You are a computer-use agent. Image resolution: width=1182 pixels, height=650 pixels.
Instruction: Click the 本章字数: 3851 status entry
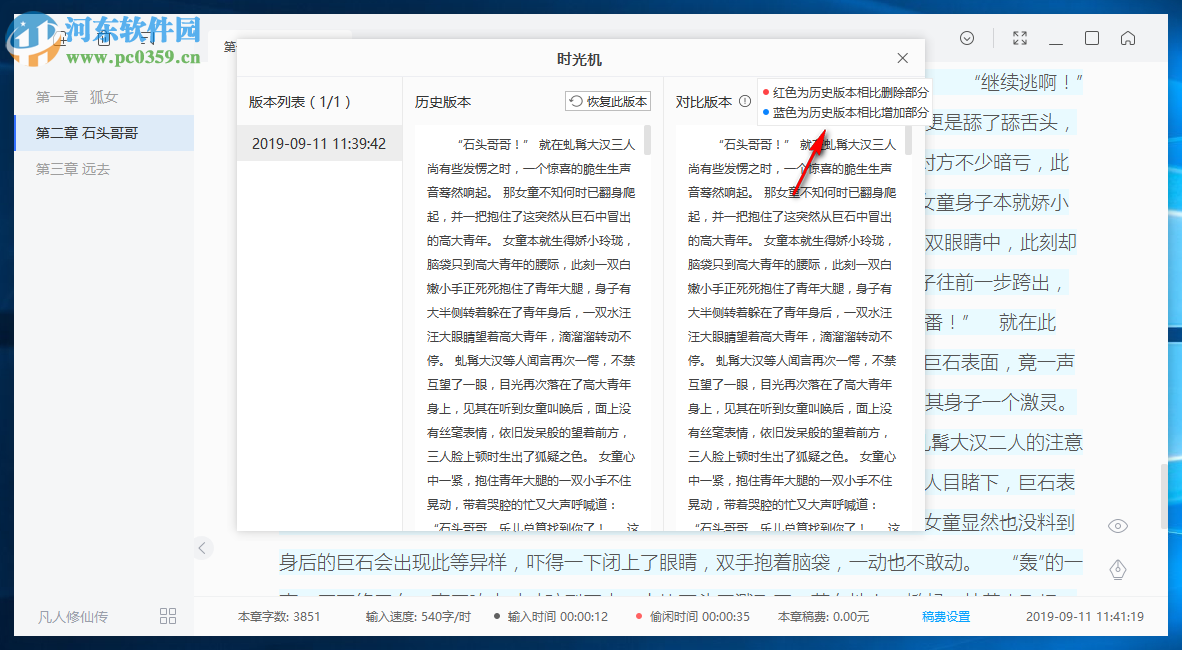(279, 617)
